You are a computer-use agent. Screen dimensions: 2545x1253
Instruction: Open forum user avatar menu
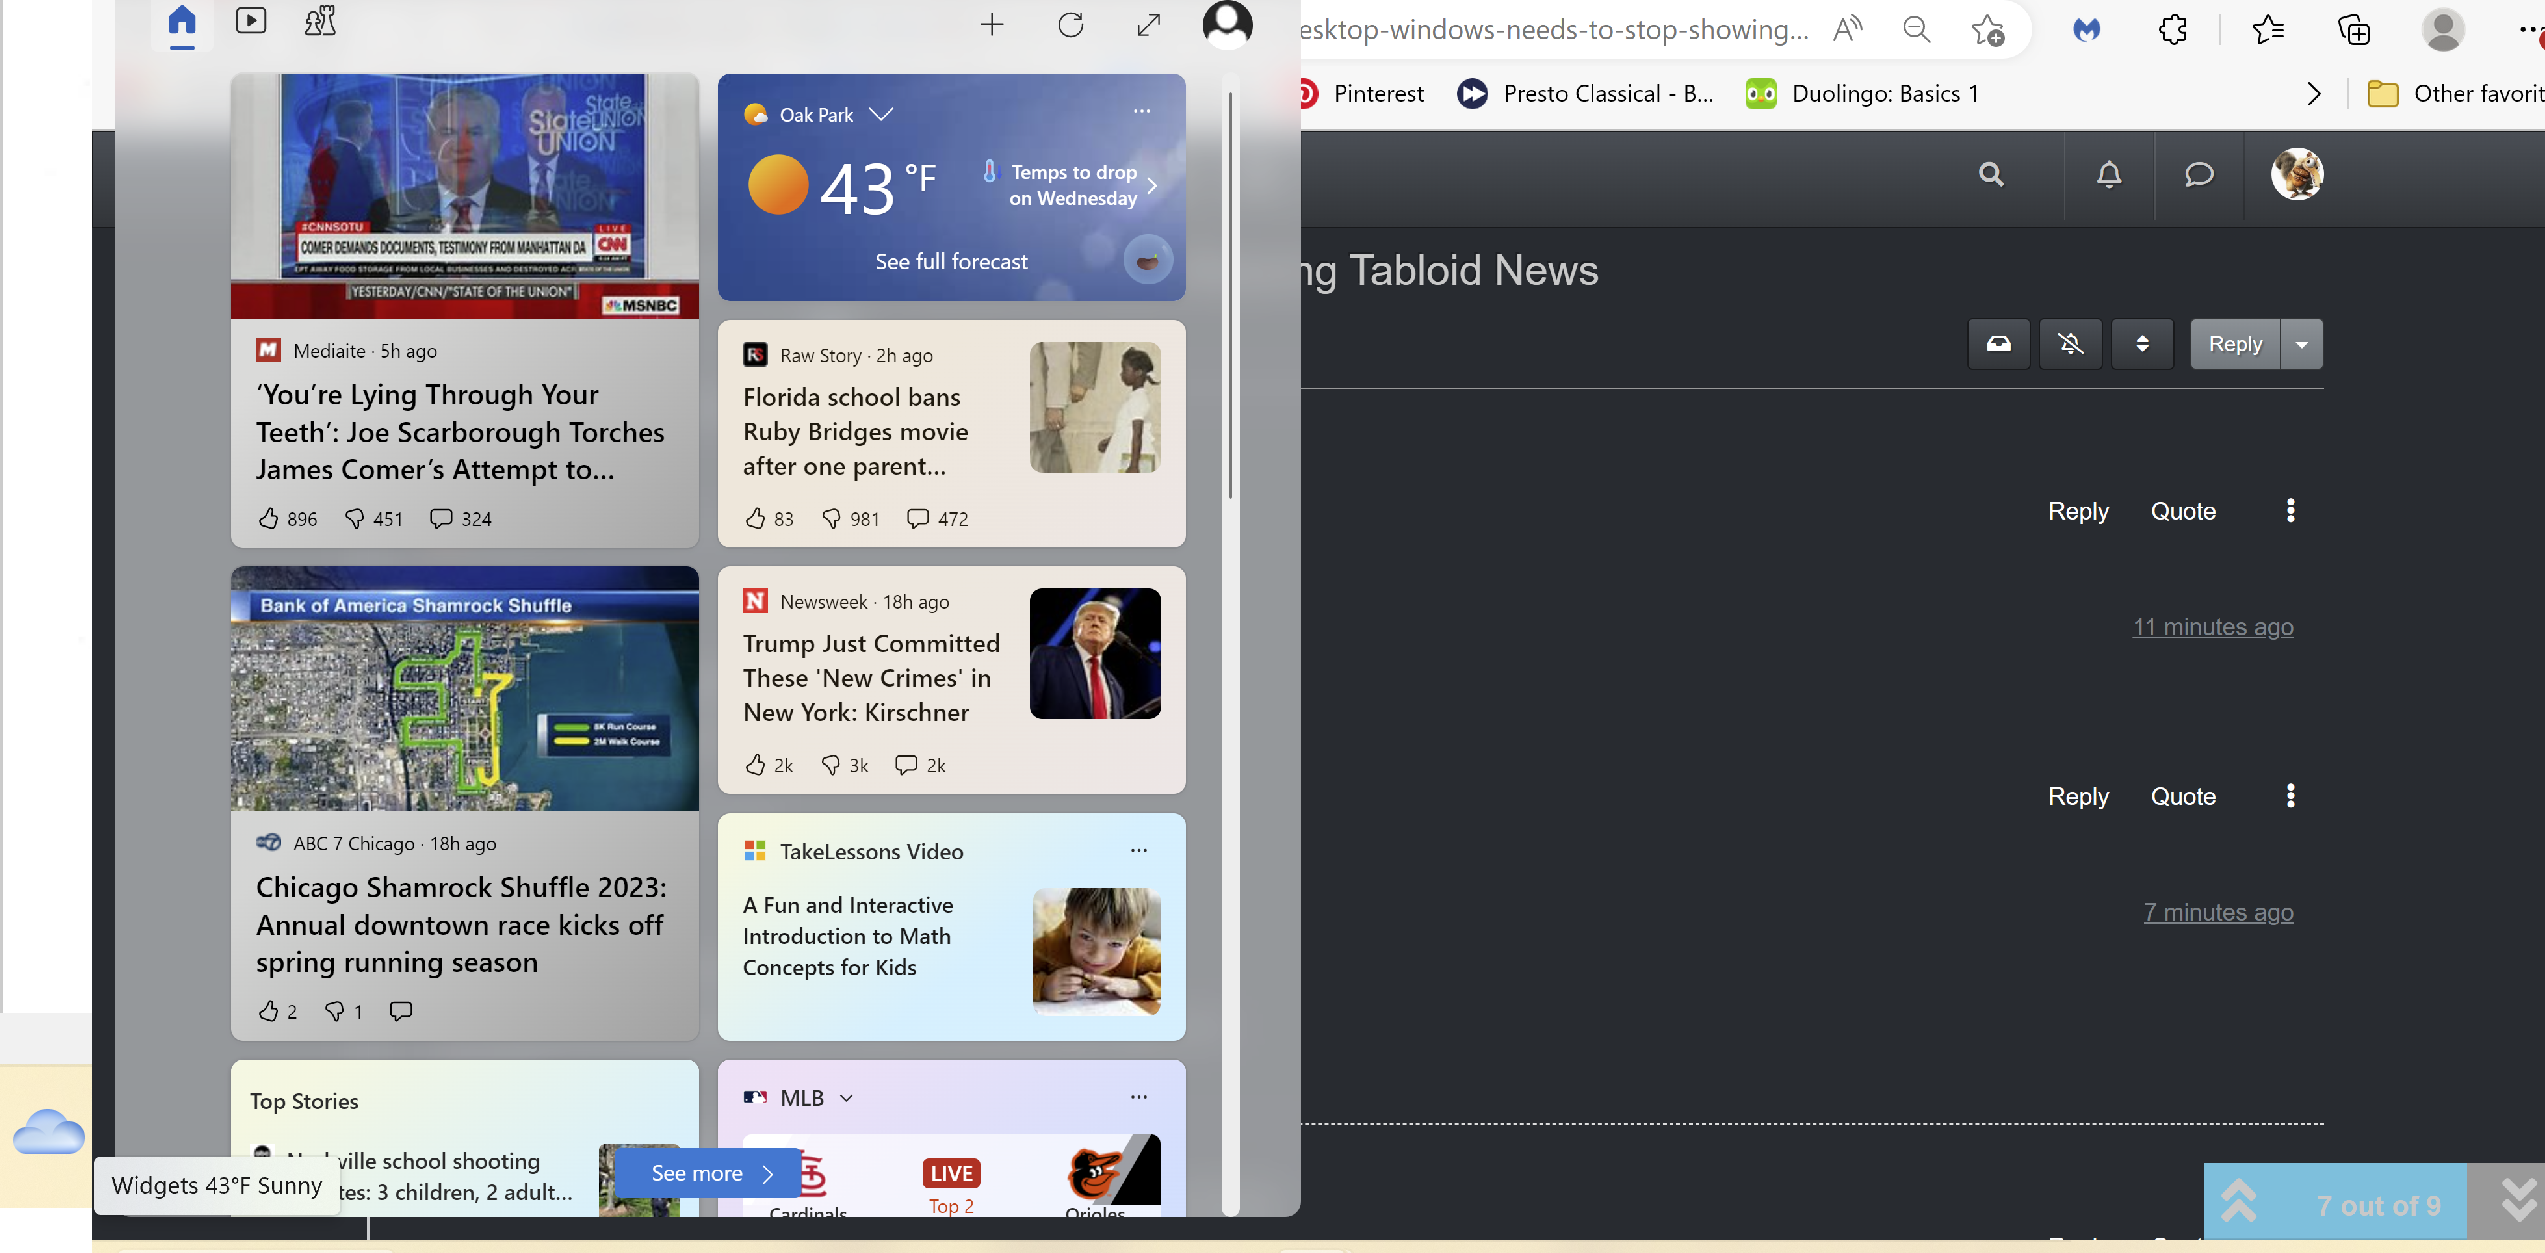coord(2296,174)
